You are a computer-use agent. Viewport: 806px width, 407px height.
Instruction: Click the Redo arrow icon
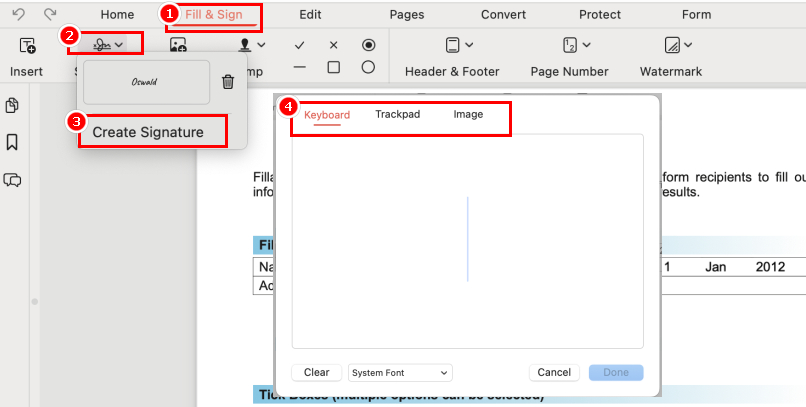point(49,15)
